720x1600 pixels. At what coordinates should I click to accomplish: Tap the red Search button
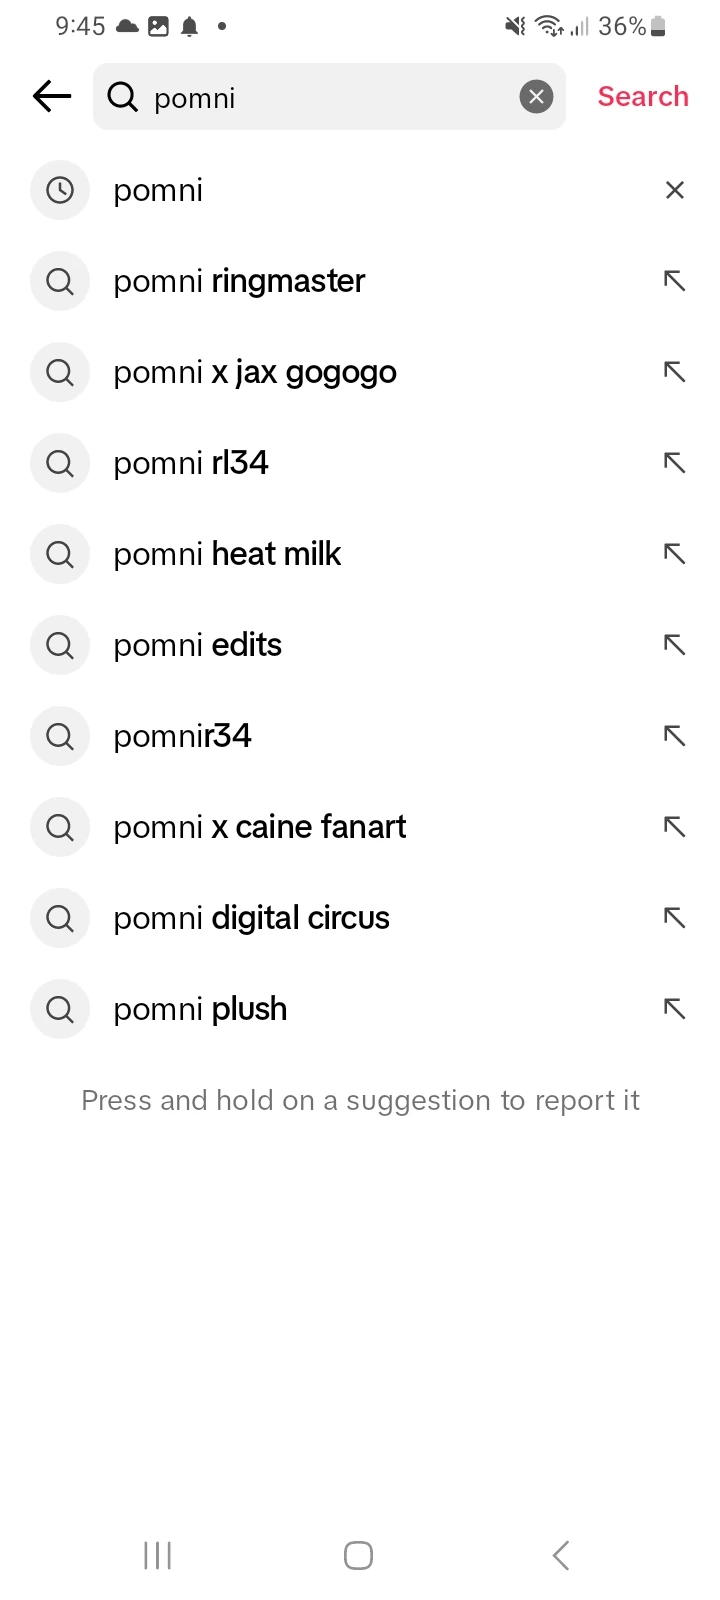[643, 96]
